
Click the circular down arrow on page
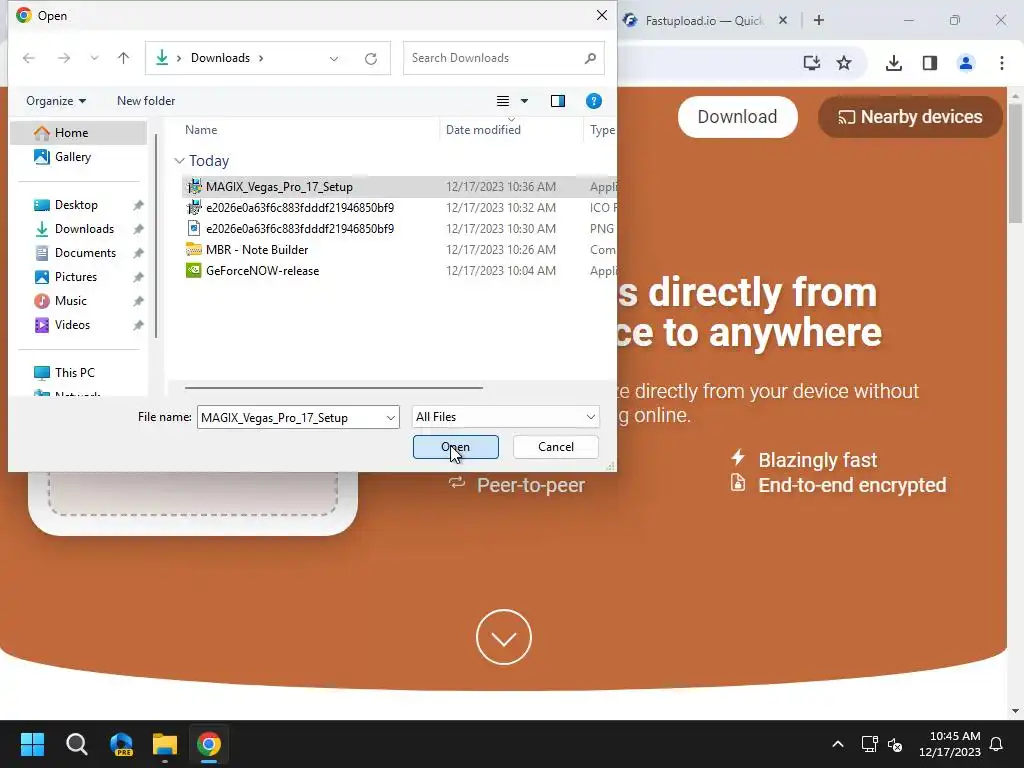504,637
